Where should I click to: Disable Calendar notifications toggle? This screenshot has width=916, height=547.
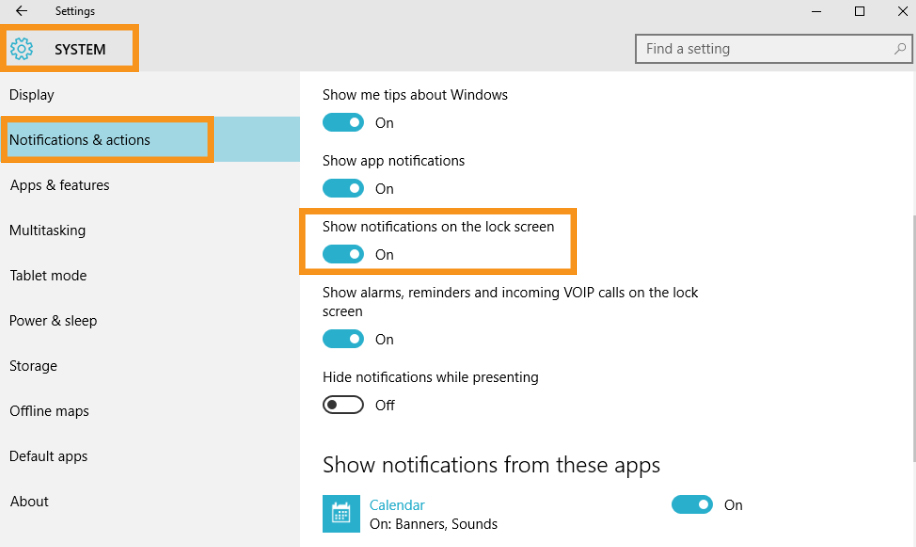(x=692, y=504)
